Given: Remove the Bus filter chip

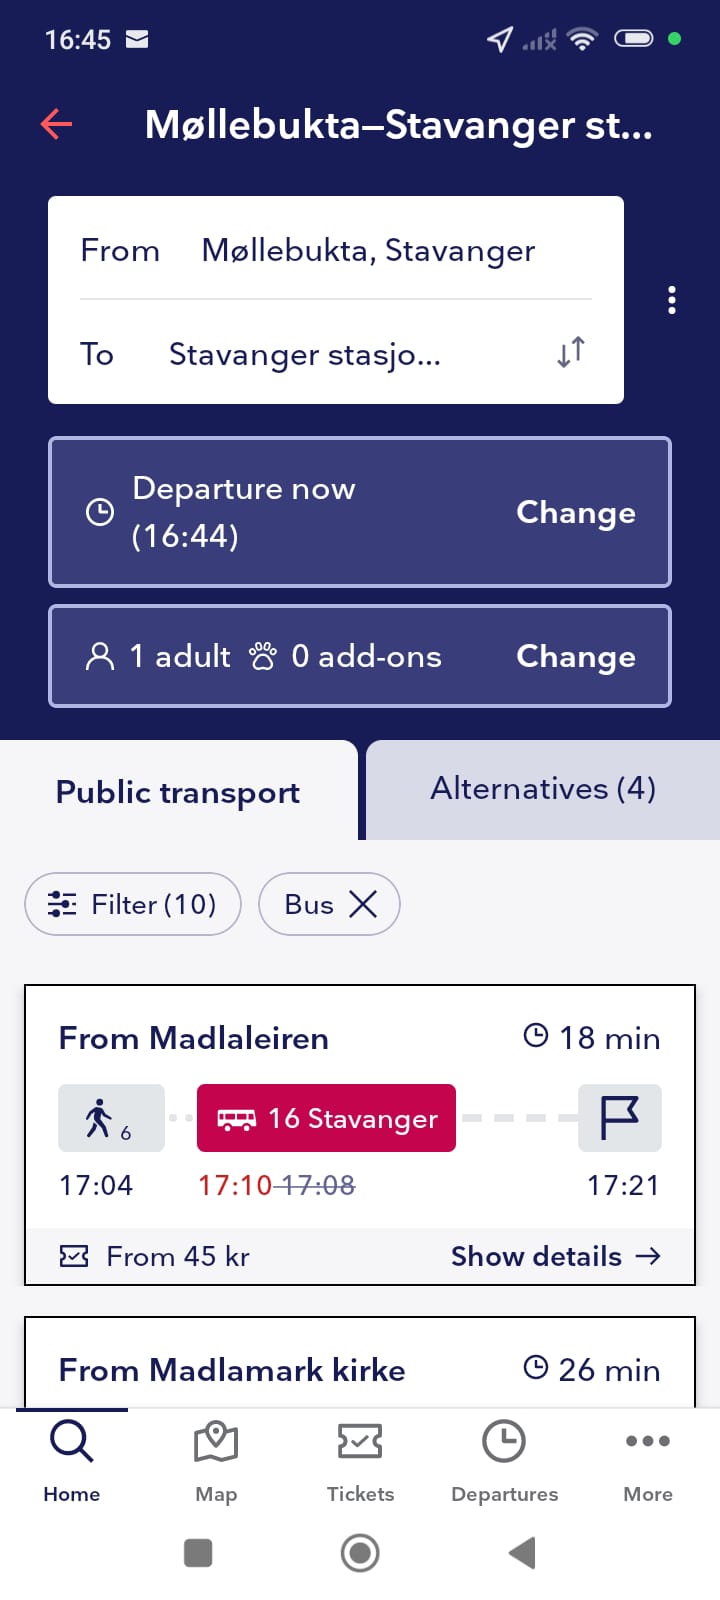Looking at the screenshot, I should 363,904.
